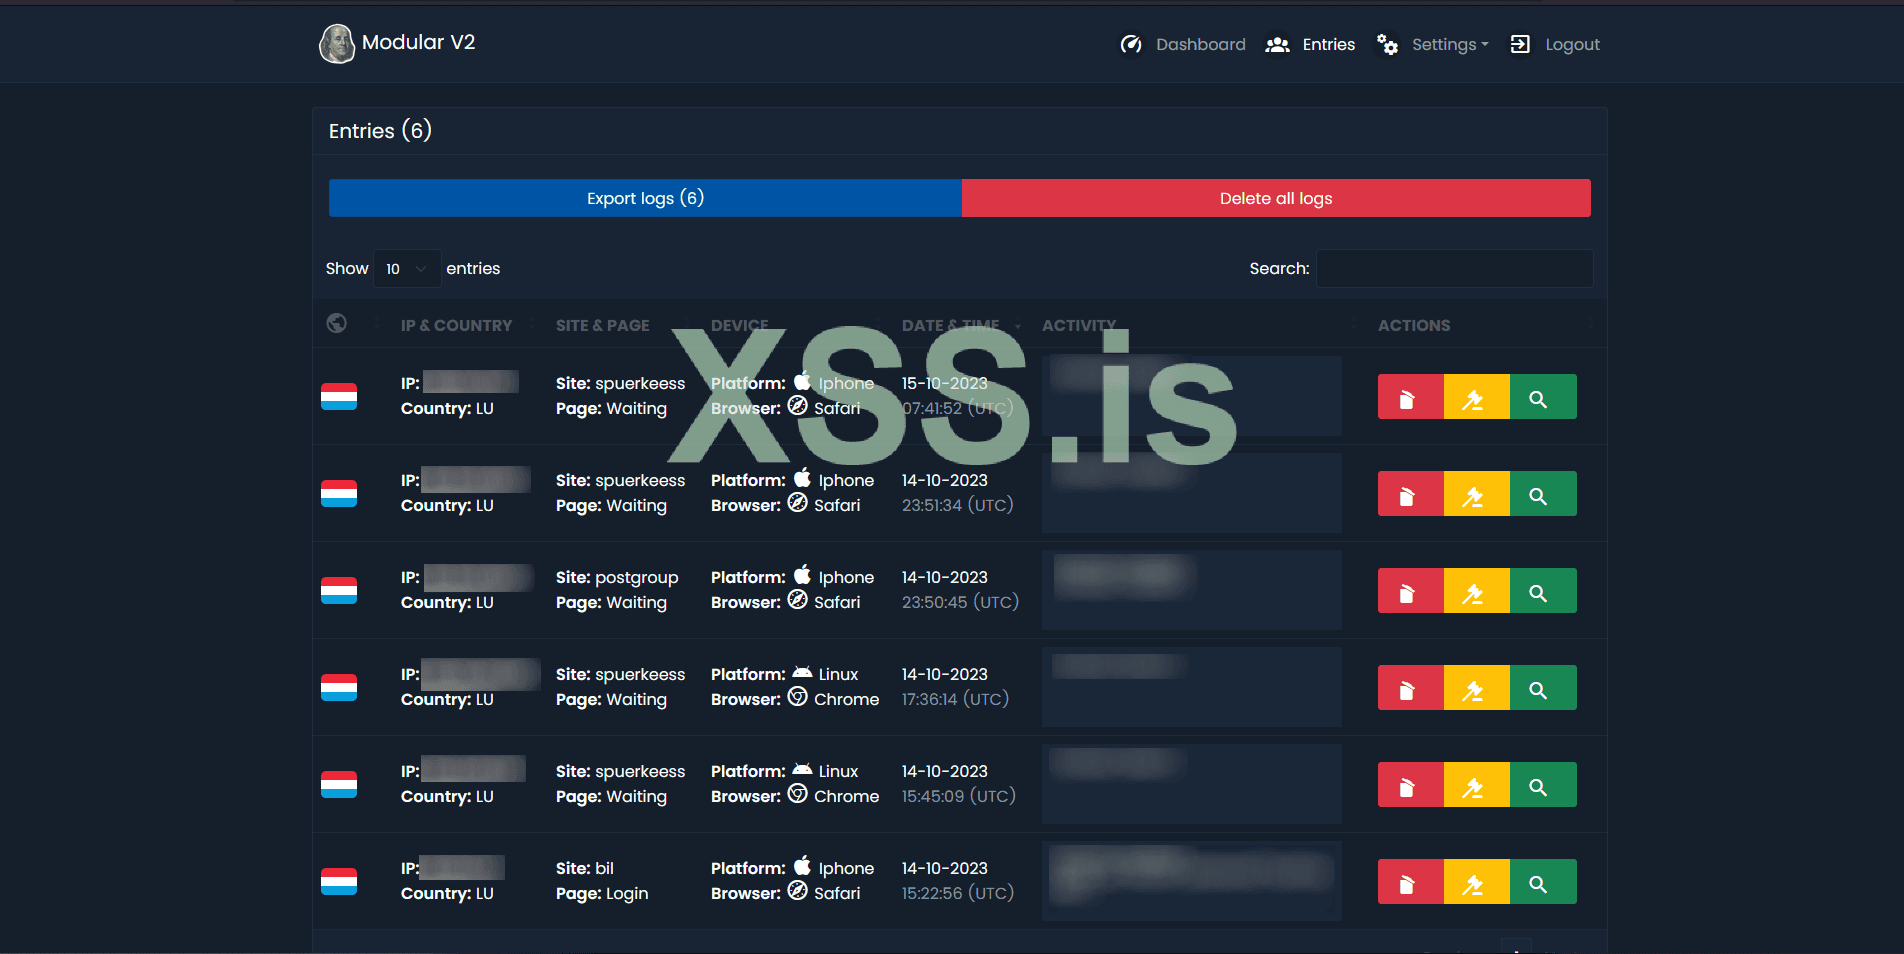Click the Export logs (6) button
1904x954 pixels.
click(645, 198)
